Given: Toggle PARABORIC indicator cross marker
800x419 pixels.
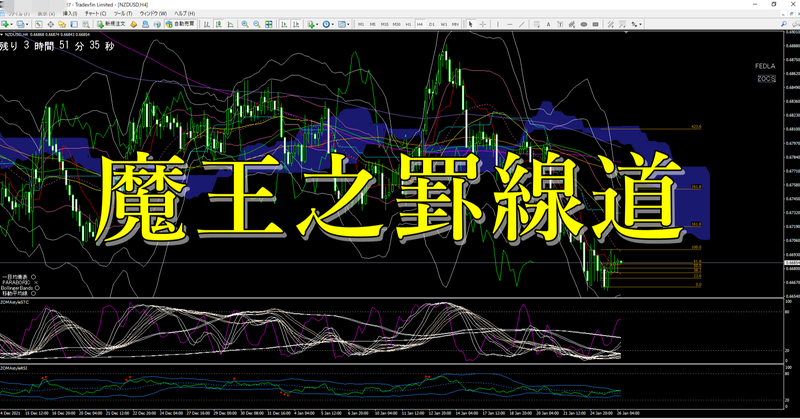Looking at the screenshot, I should point(36,282).
